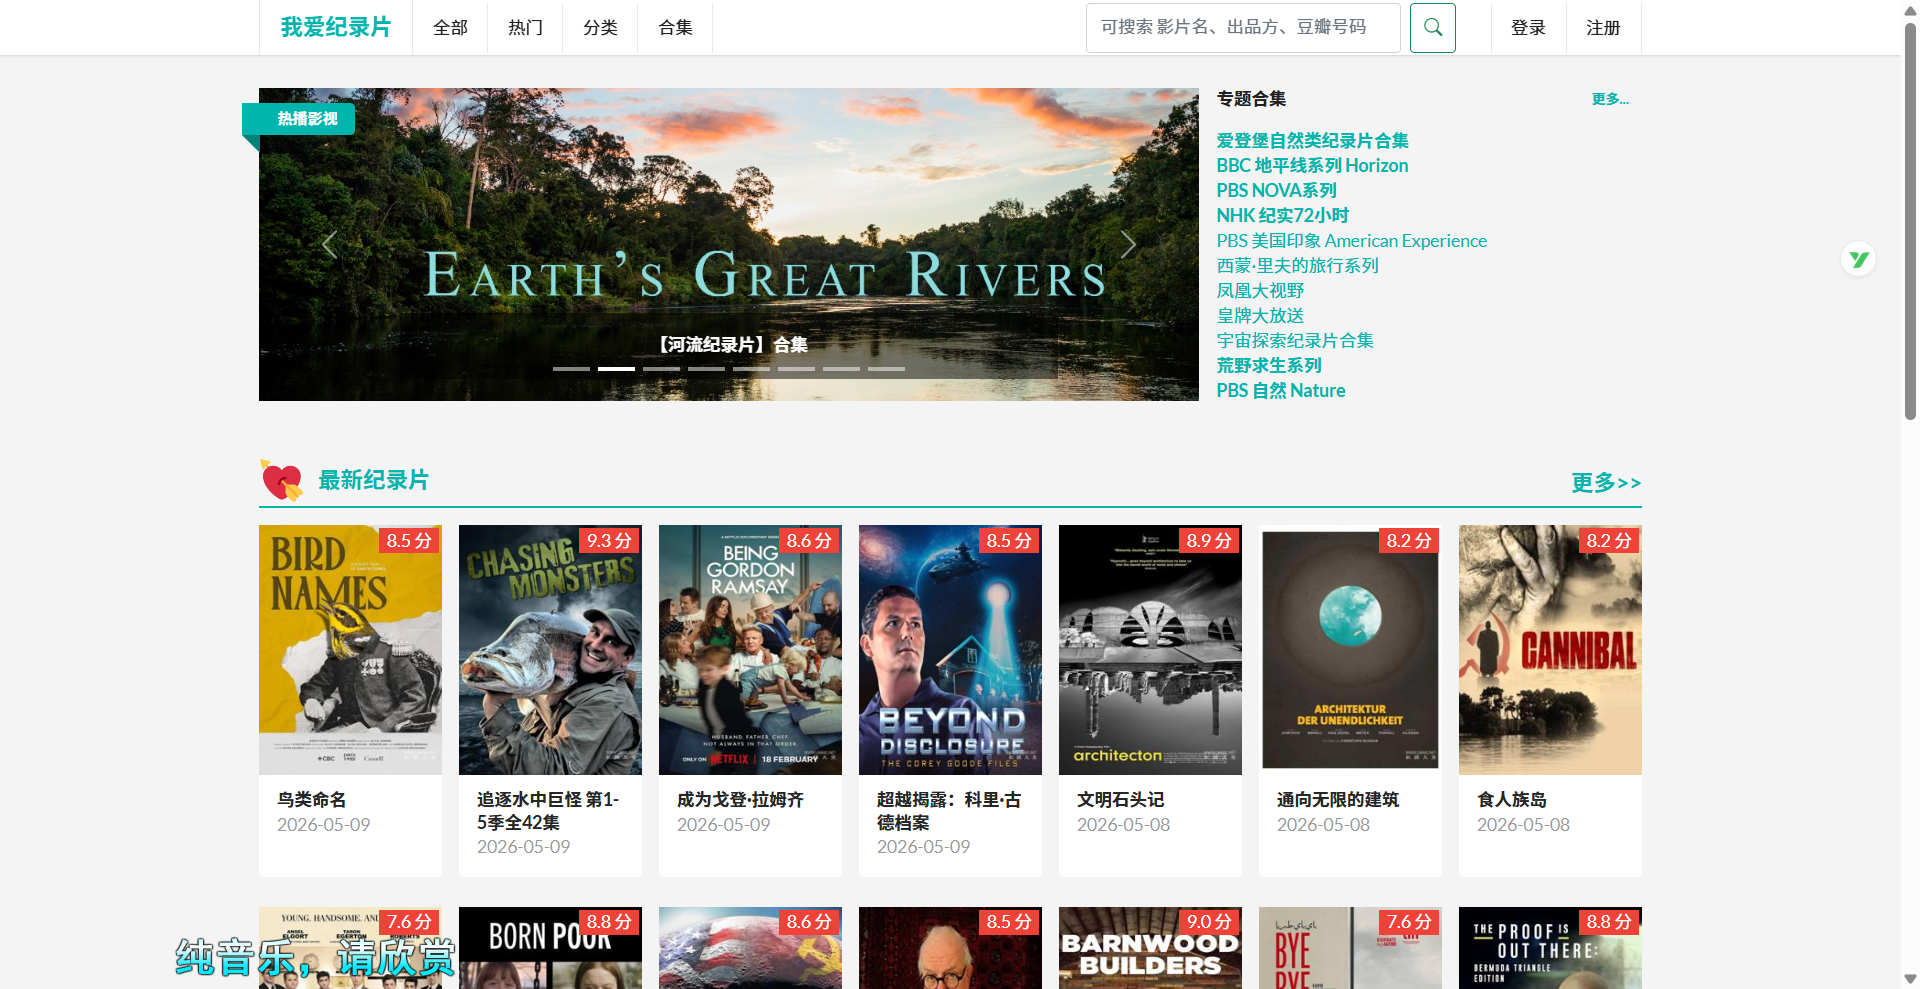Select the third carousel indicator dash

coord(661,369)
